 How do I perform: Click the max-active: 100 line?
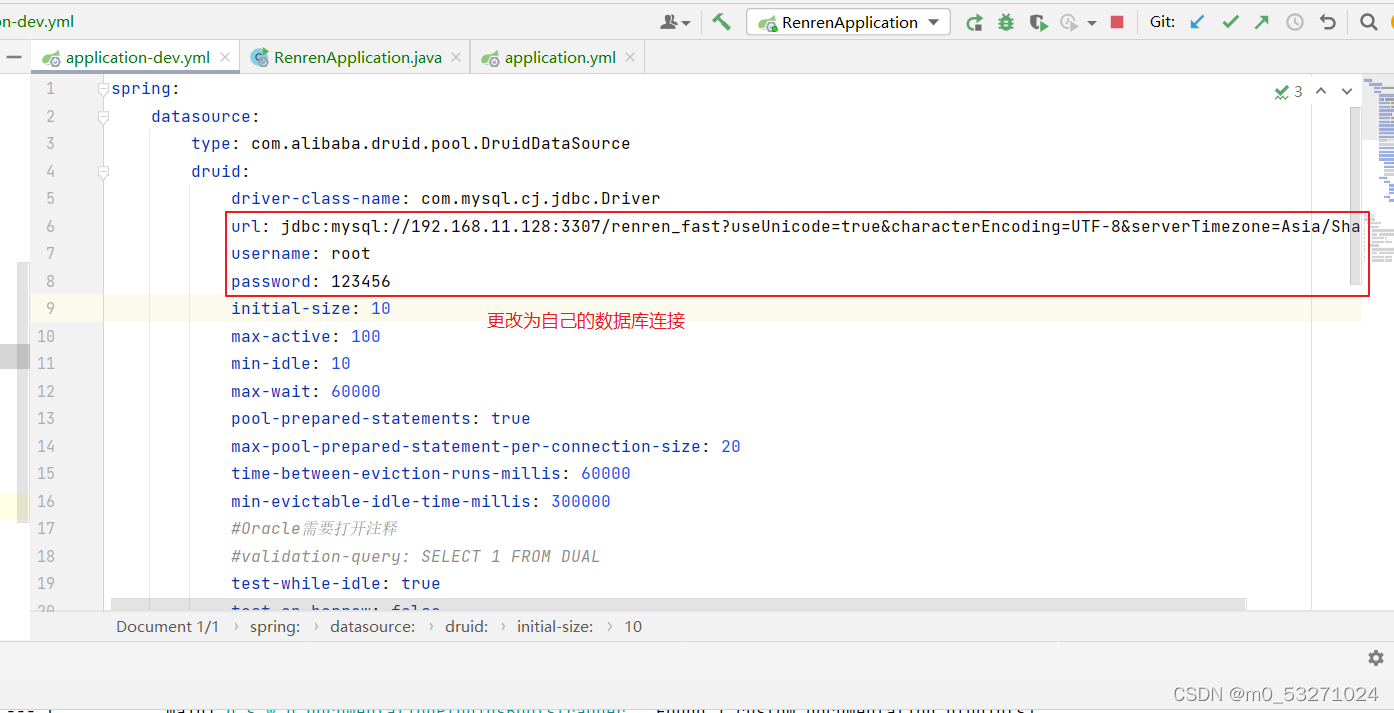tap(305, 336)
